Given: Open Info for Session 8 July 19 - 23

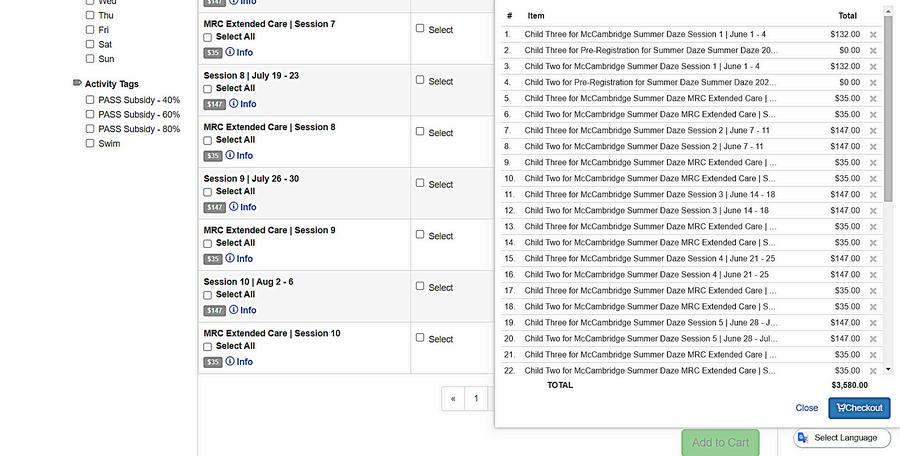Looking at the screenshot, I should (242, 104).
